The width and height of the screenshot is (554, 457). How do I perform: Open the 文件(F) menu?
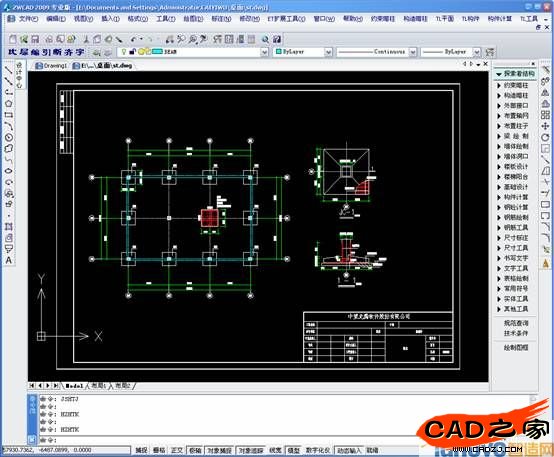coord(28,19)
